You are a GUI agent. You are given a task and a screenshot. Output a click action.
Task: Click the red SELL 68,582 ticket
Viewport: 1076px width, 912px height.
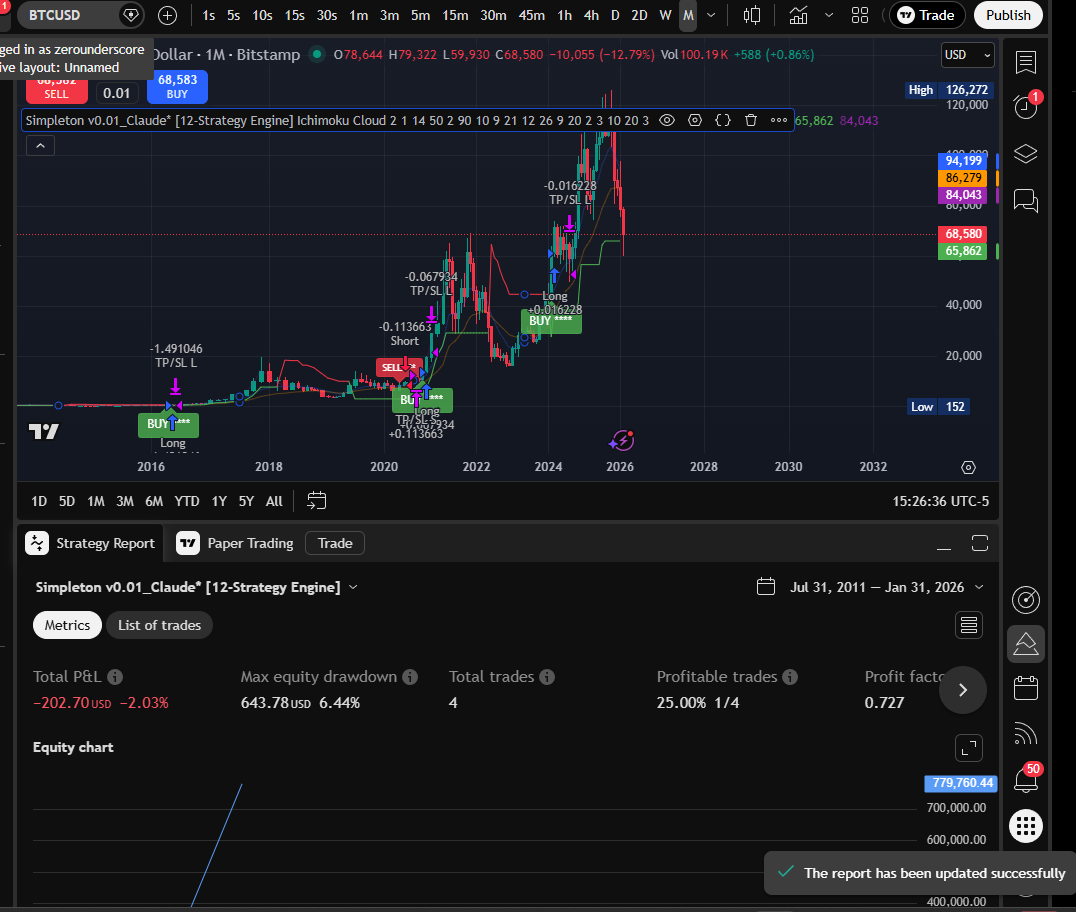tap(56, 91)
